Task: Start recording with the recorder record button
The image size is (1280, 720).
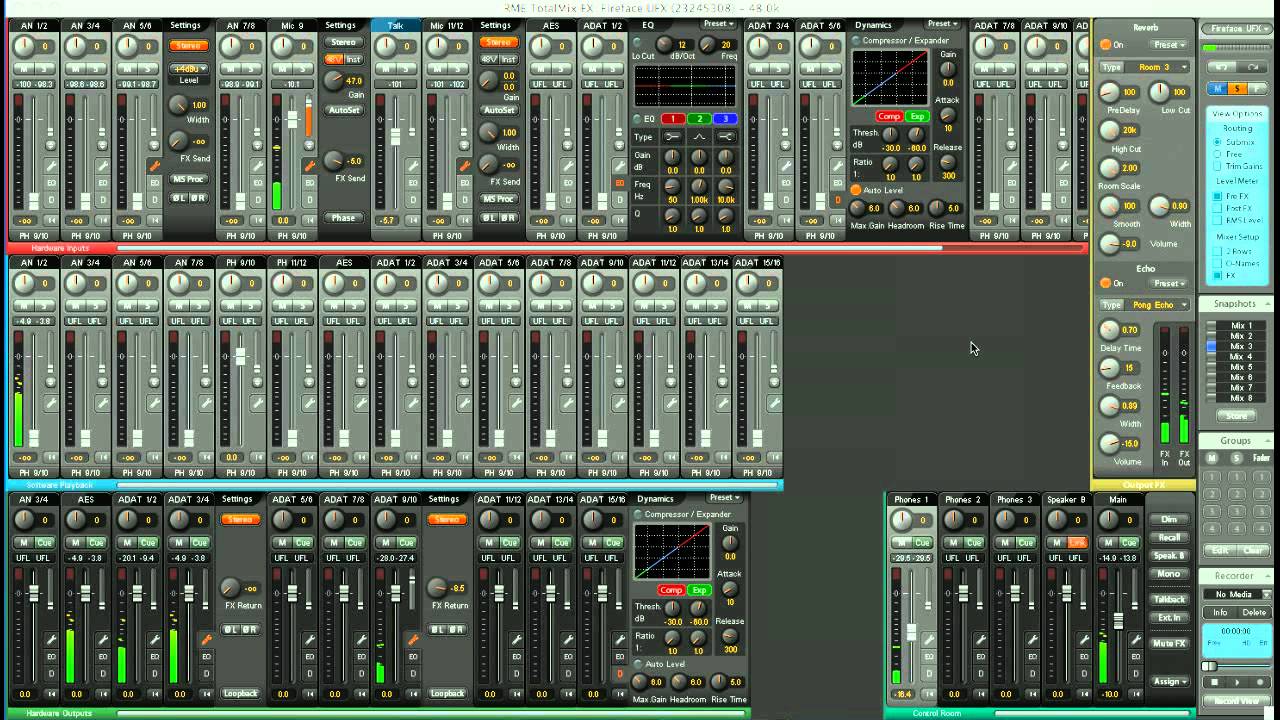Action: click(x=1260, y=682)
